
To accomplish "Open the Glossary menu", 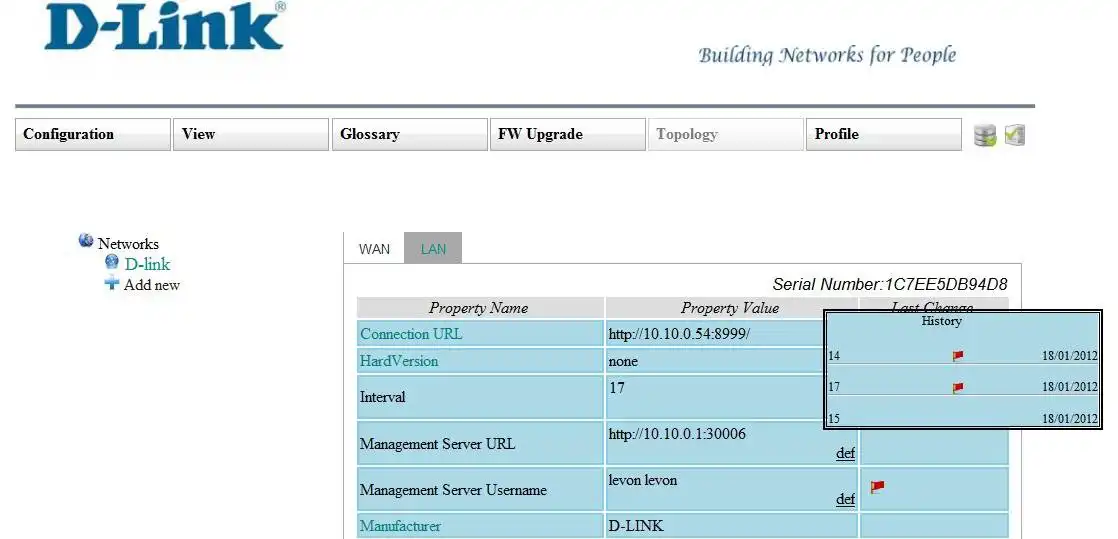I will 409,134.
